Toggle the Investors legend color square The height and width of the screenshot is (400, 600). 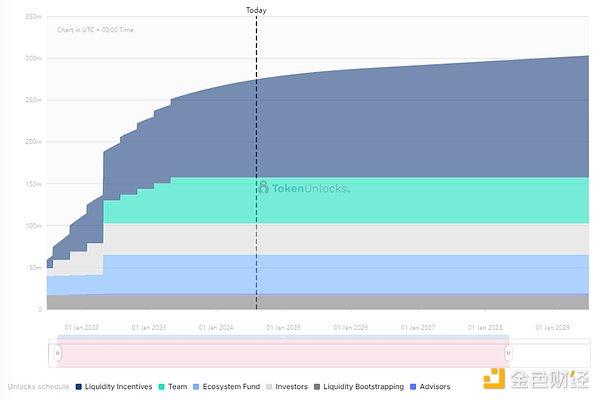[x=268, y=387]
